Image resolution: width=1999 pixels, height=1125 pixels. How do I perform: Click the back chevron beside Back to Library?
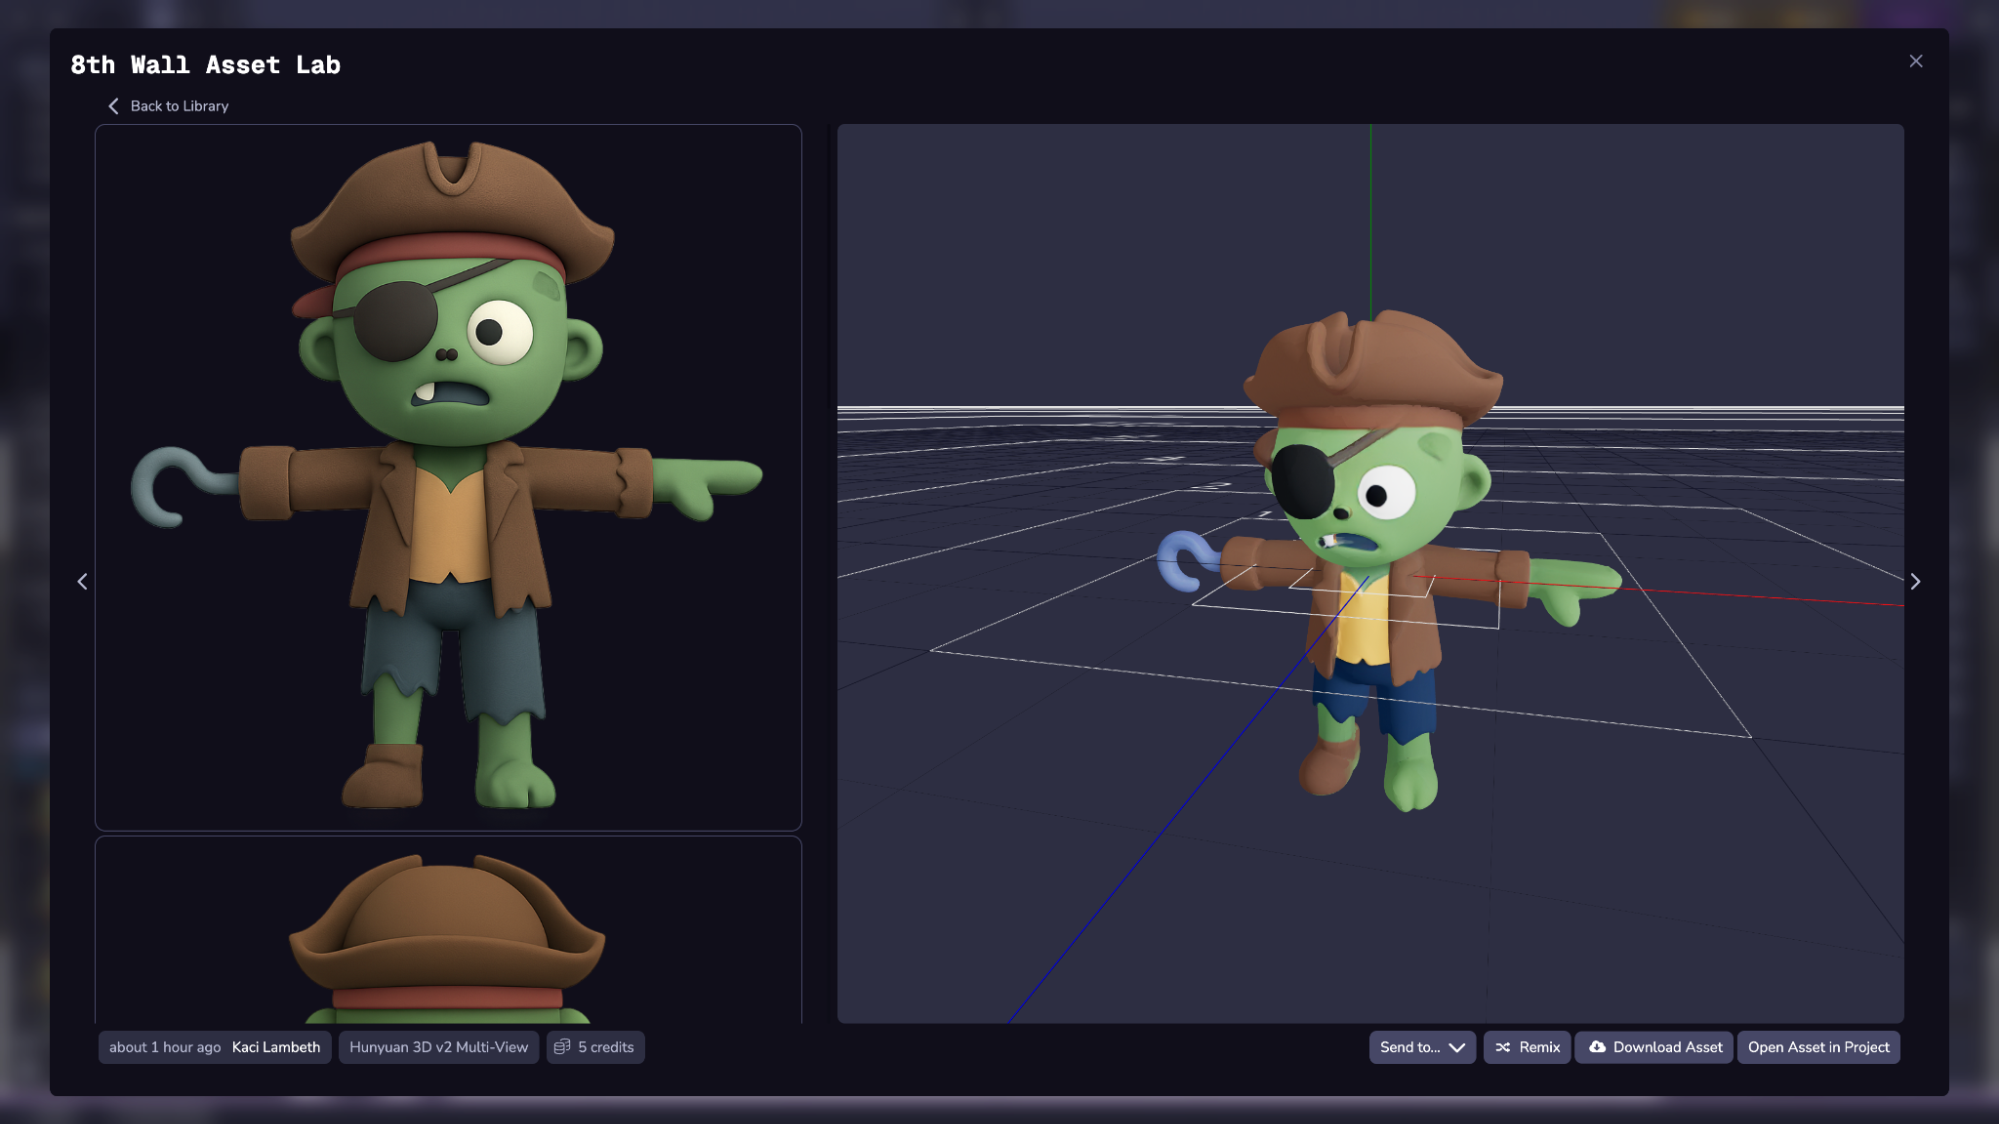[x=113, y=106]
